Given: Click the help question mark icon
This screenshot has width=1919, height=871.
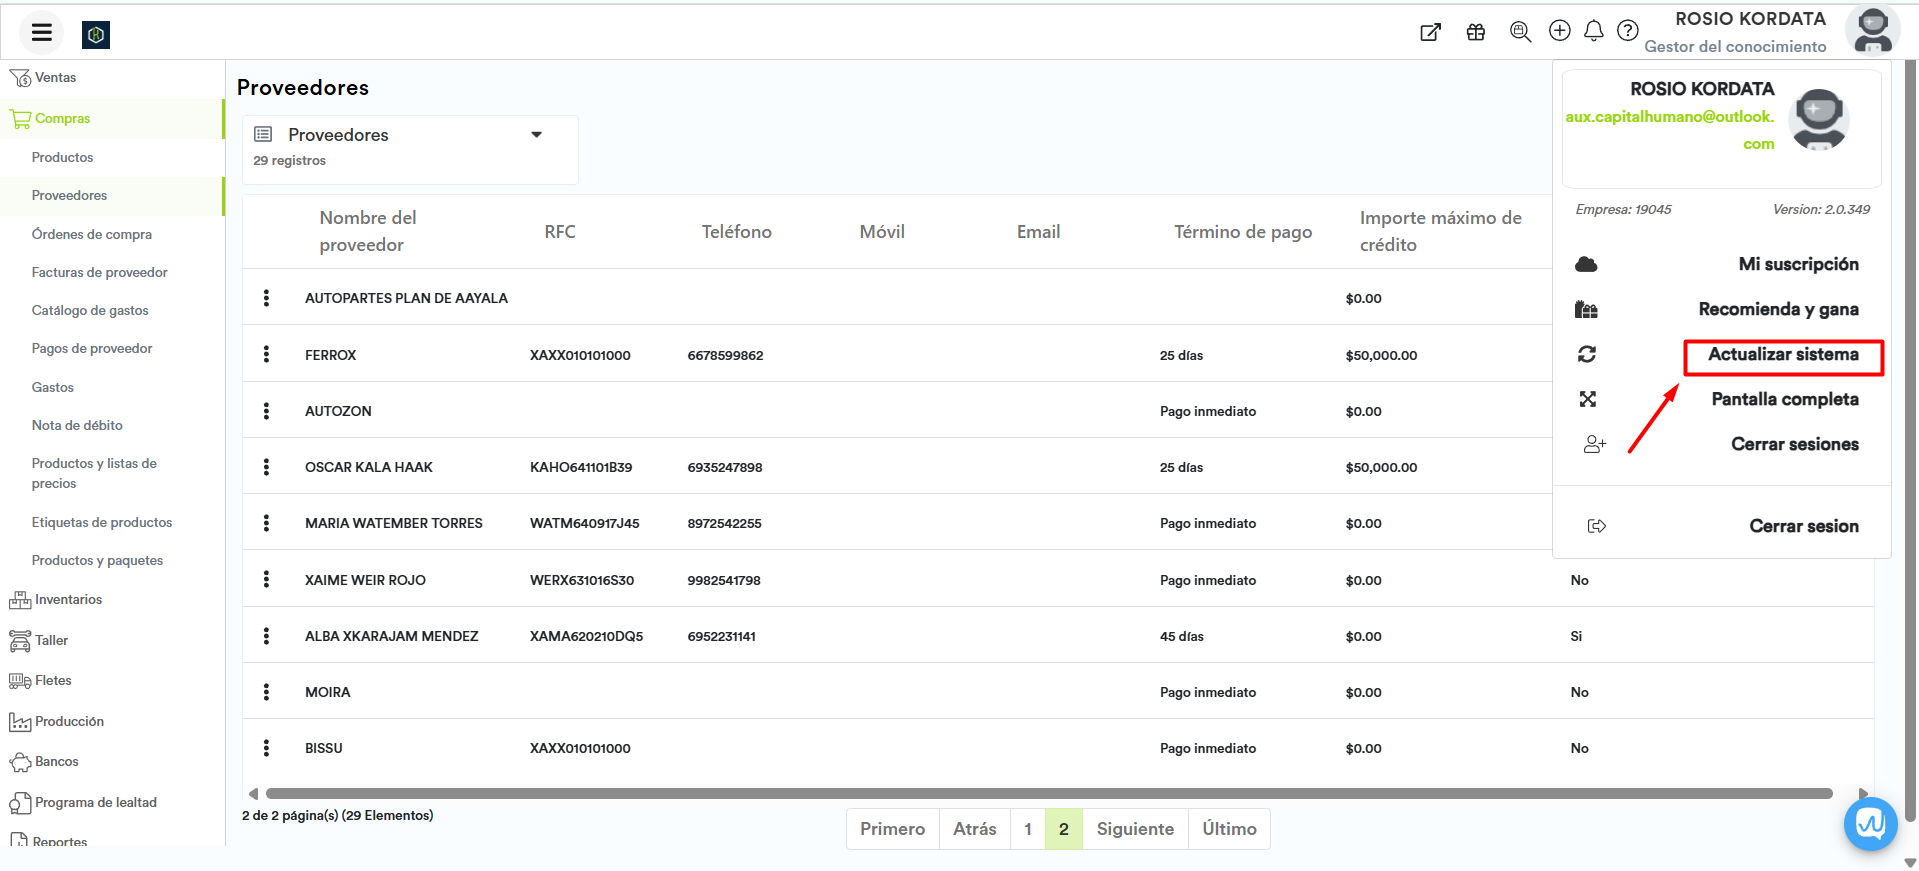Looking at the screenshot, I should pyautogui.click(x=1628, y=31).
